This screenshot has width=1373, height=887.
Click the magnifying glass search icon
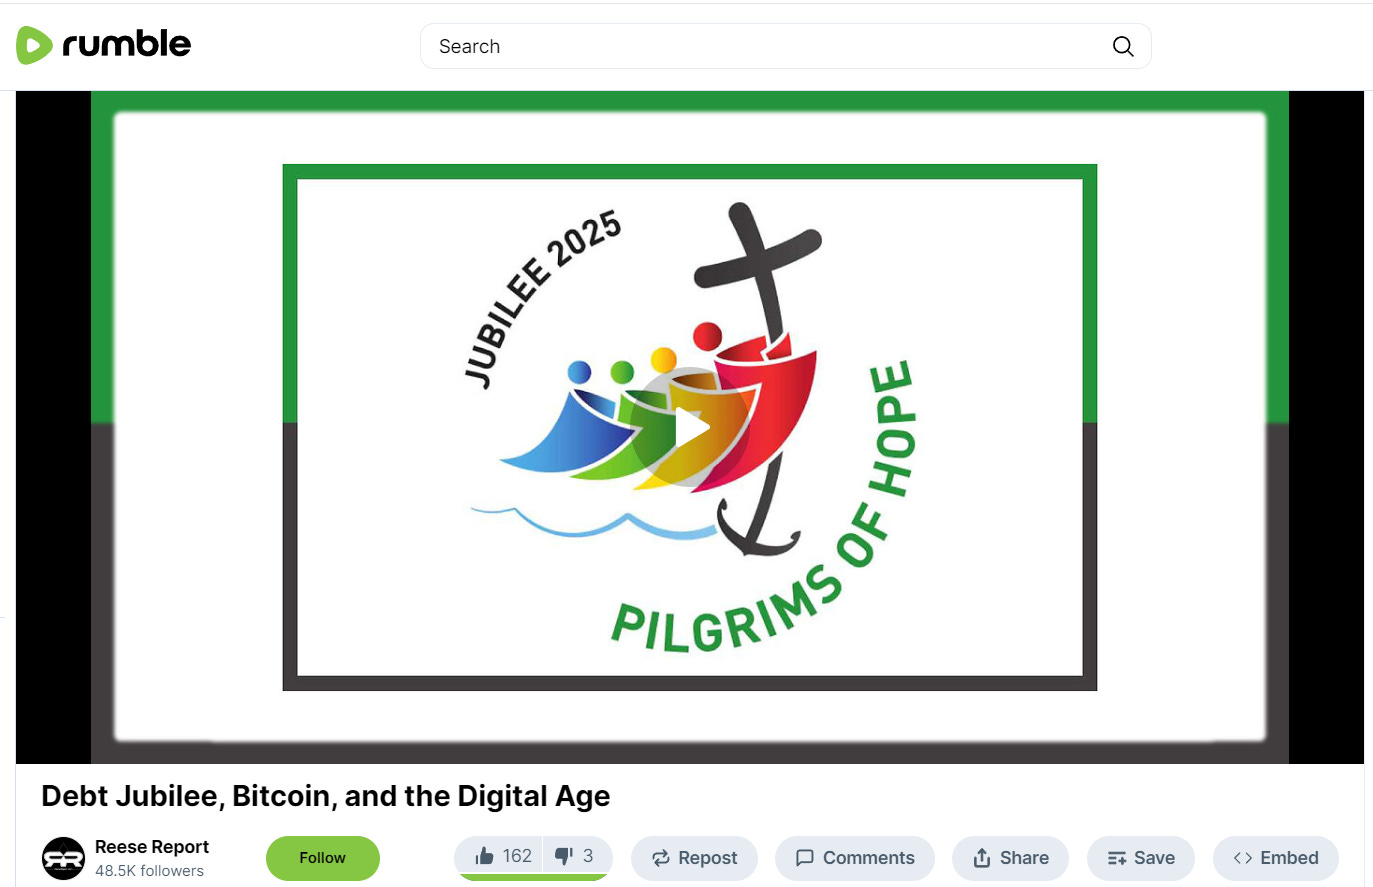(1123, 46)
